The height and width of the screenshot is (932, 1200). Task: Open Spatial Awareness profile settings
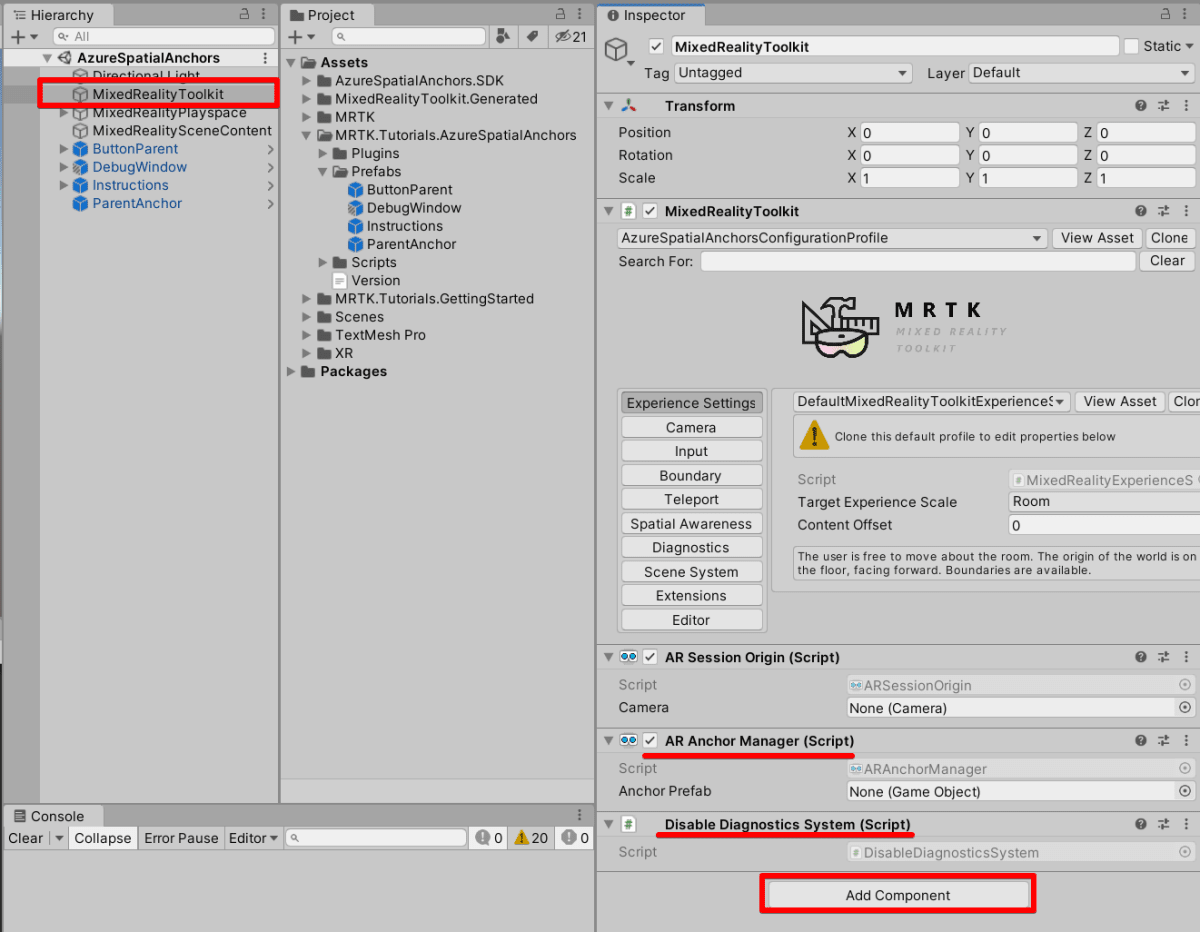(691, 523)
